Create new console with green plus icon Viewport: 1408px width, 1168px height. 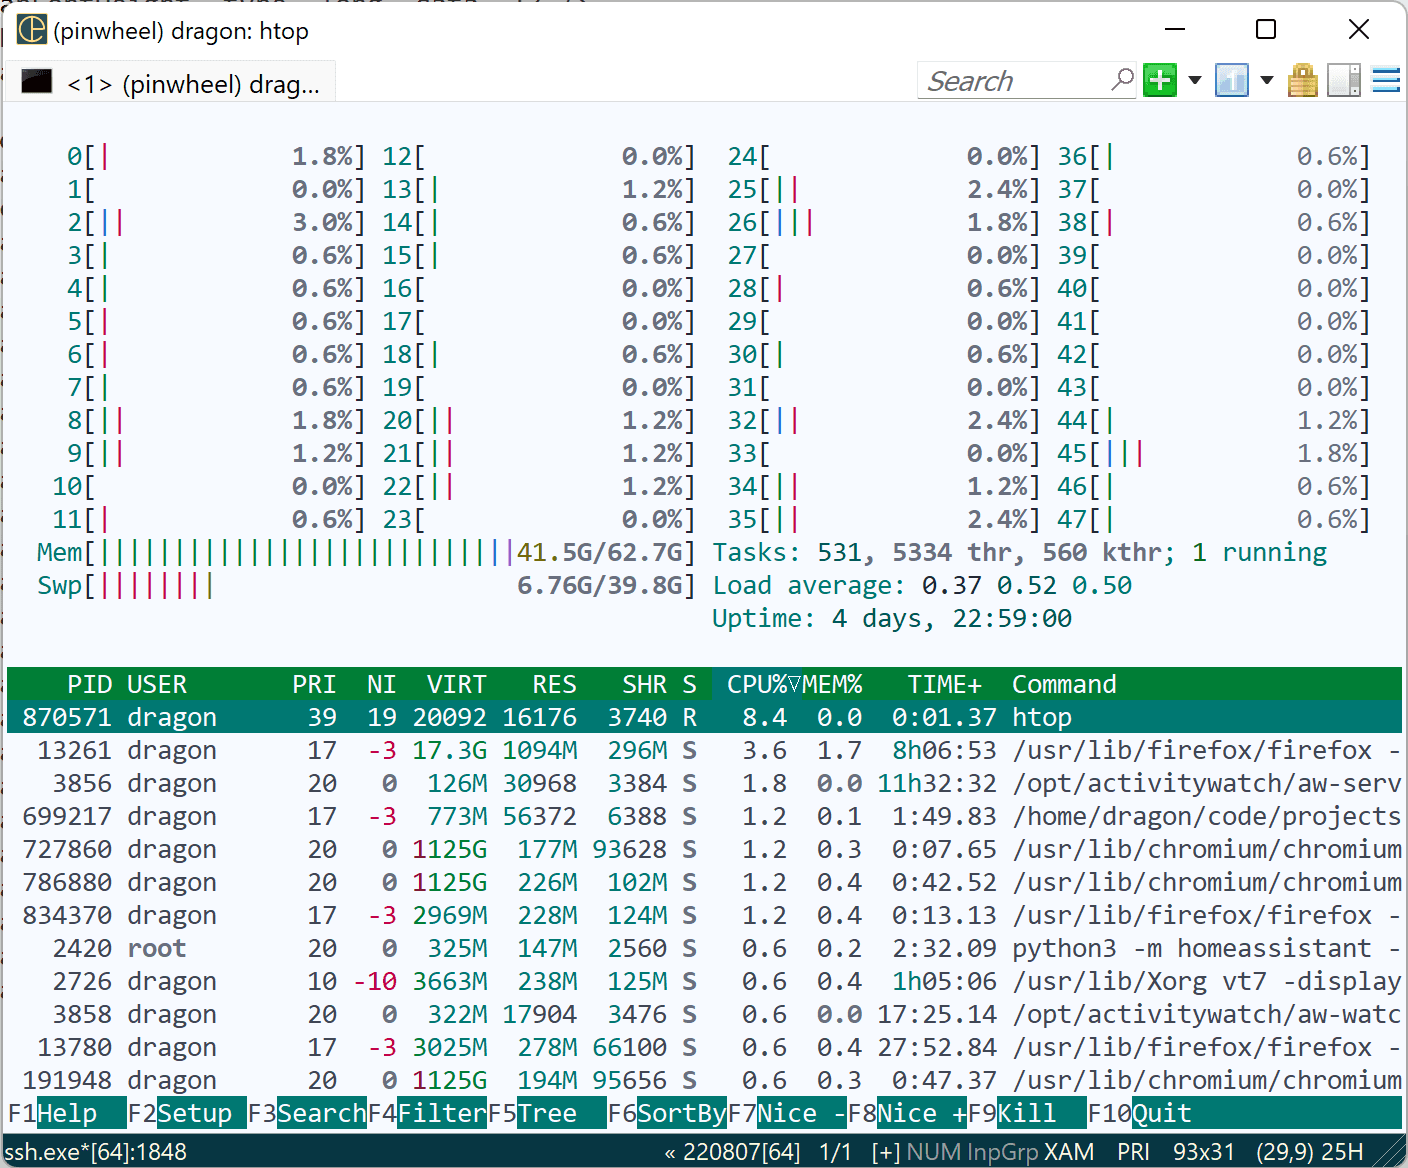pos(1160,80)
